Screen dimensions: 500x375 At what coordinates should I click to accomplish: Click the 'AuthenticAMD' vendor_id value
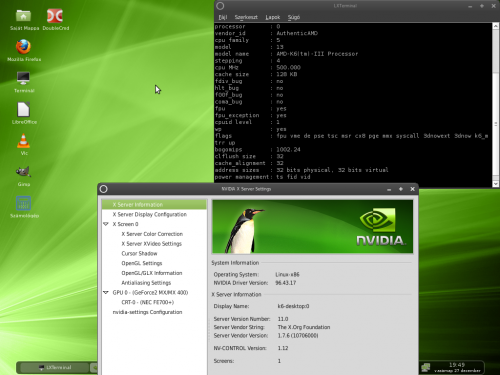(297, 33)
